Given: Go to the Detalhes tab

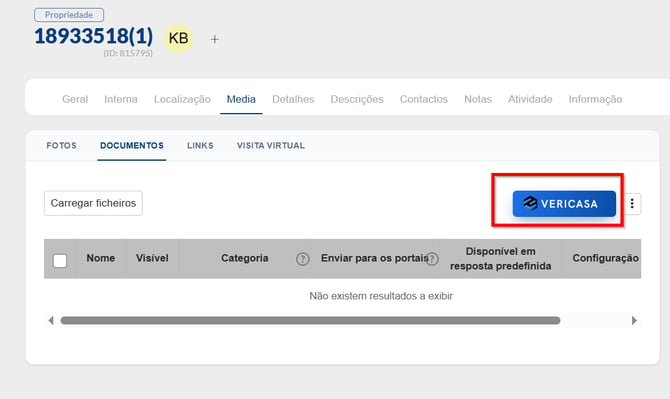Looking at the screenshot, I should pyautogui.click(x=293, y=99).
